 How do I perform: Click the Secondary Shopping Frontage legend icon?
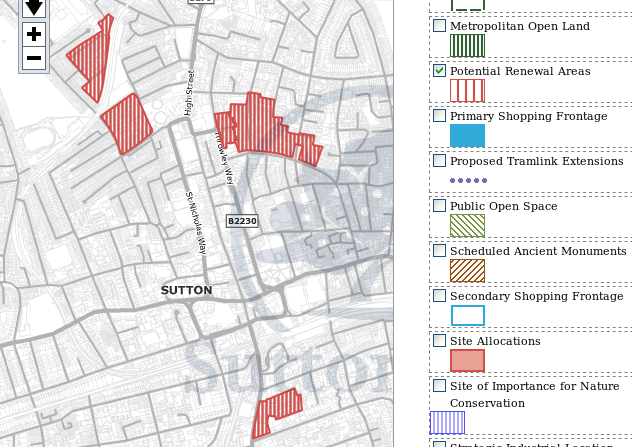pos(467,316)
